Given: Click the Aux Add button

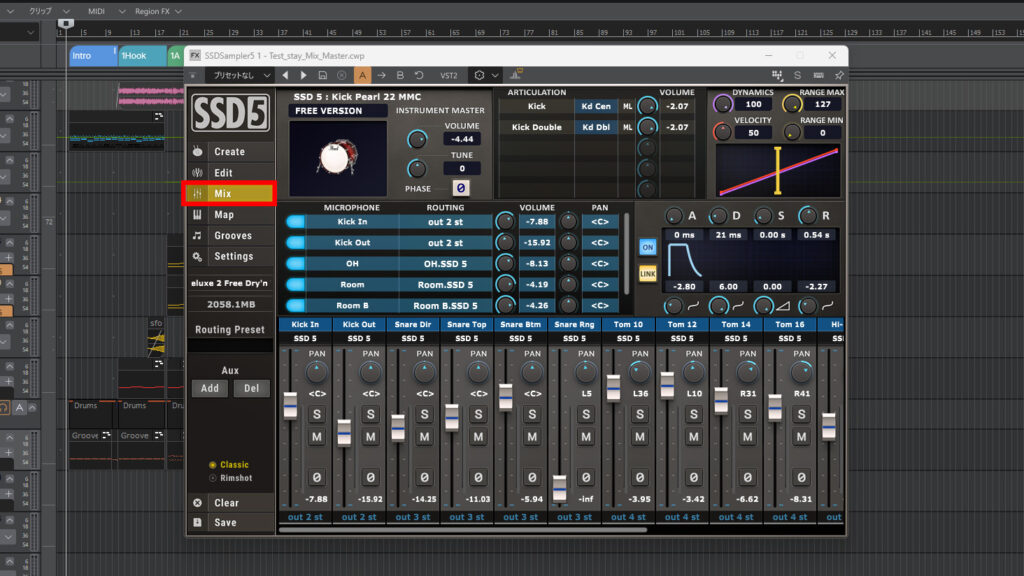Looking at the screenshot, I should 209,388.
